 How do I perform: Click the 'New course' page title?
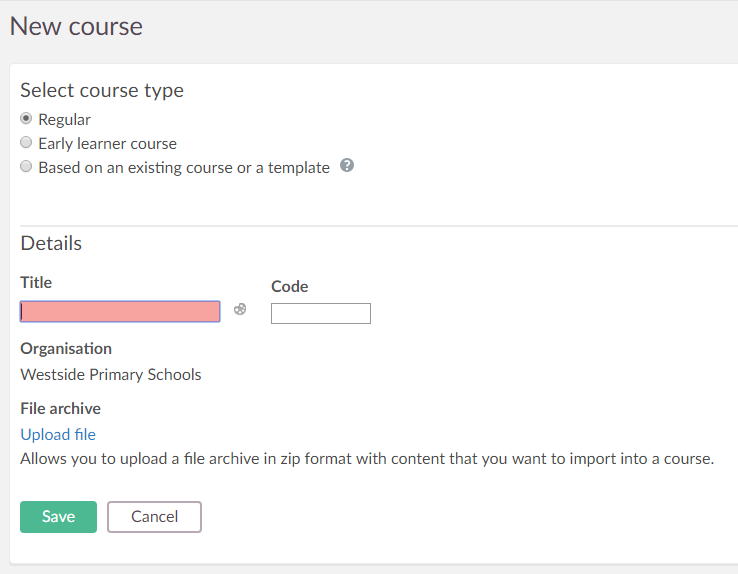coord(76,26)
